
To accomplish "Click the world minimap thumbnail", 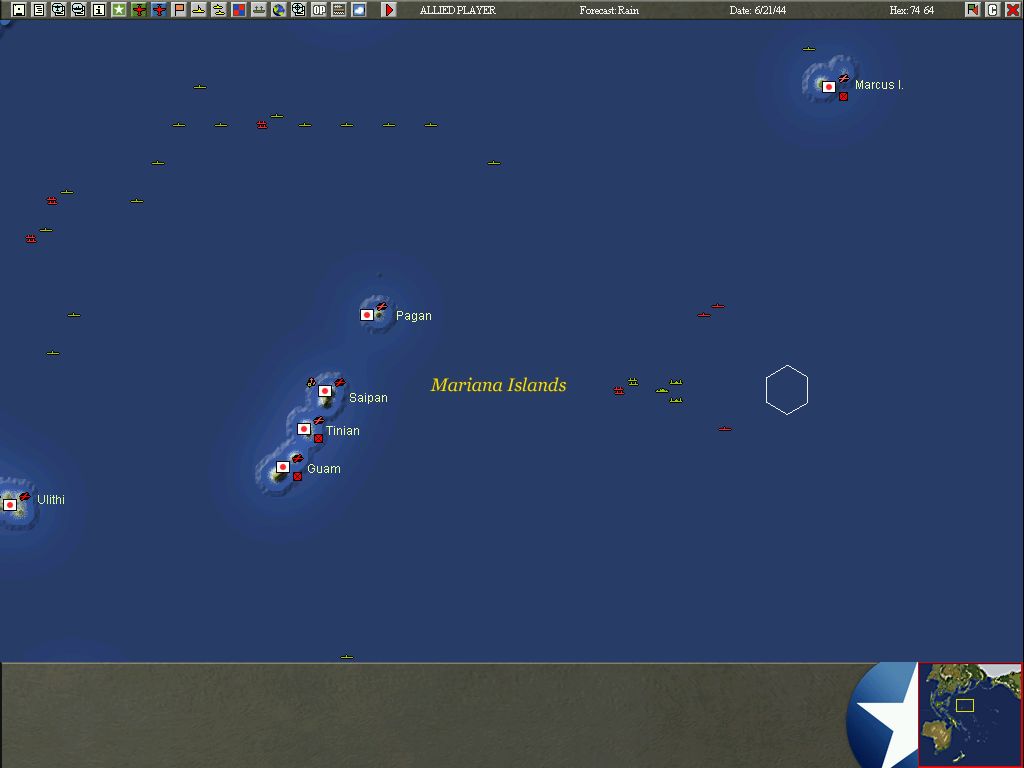I will tap(970, 715).
